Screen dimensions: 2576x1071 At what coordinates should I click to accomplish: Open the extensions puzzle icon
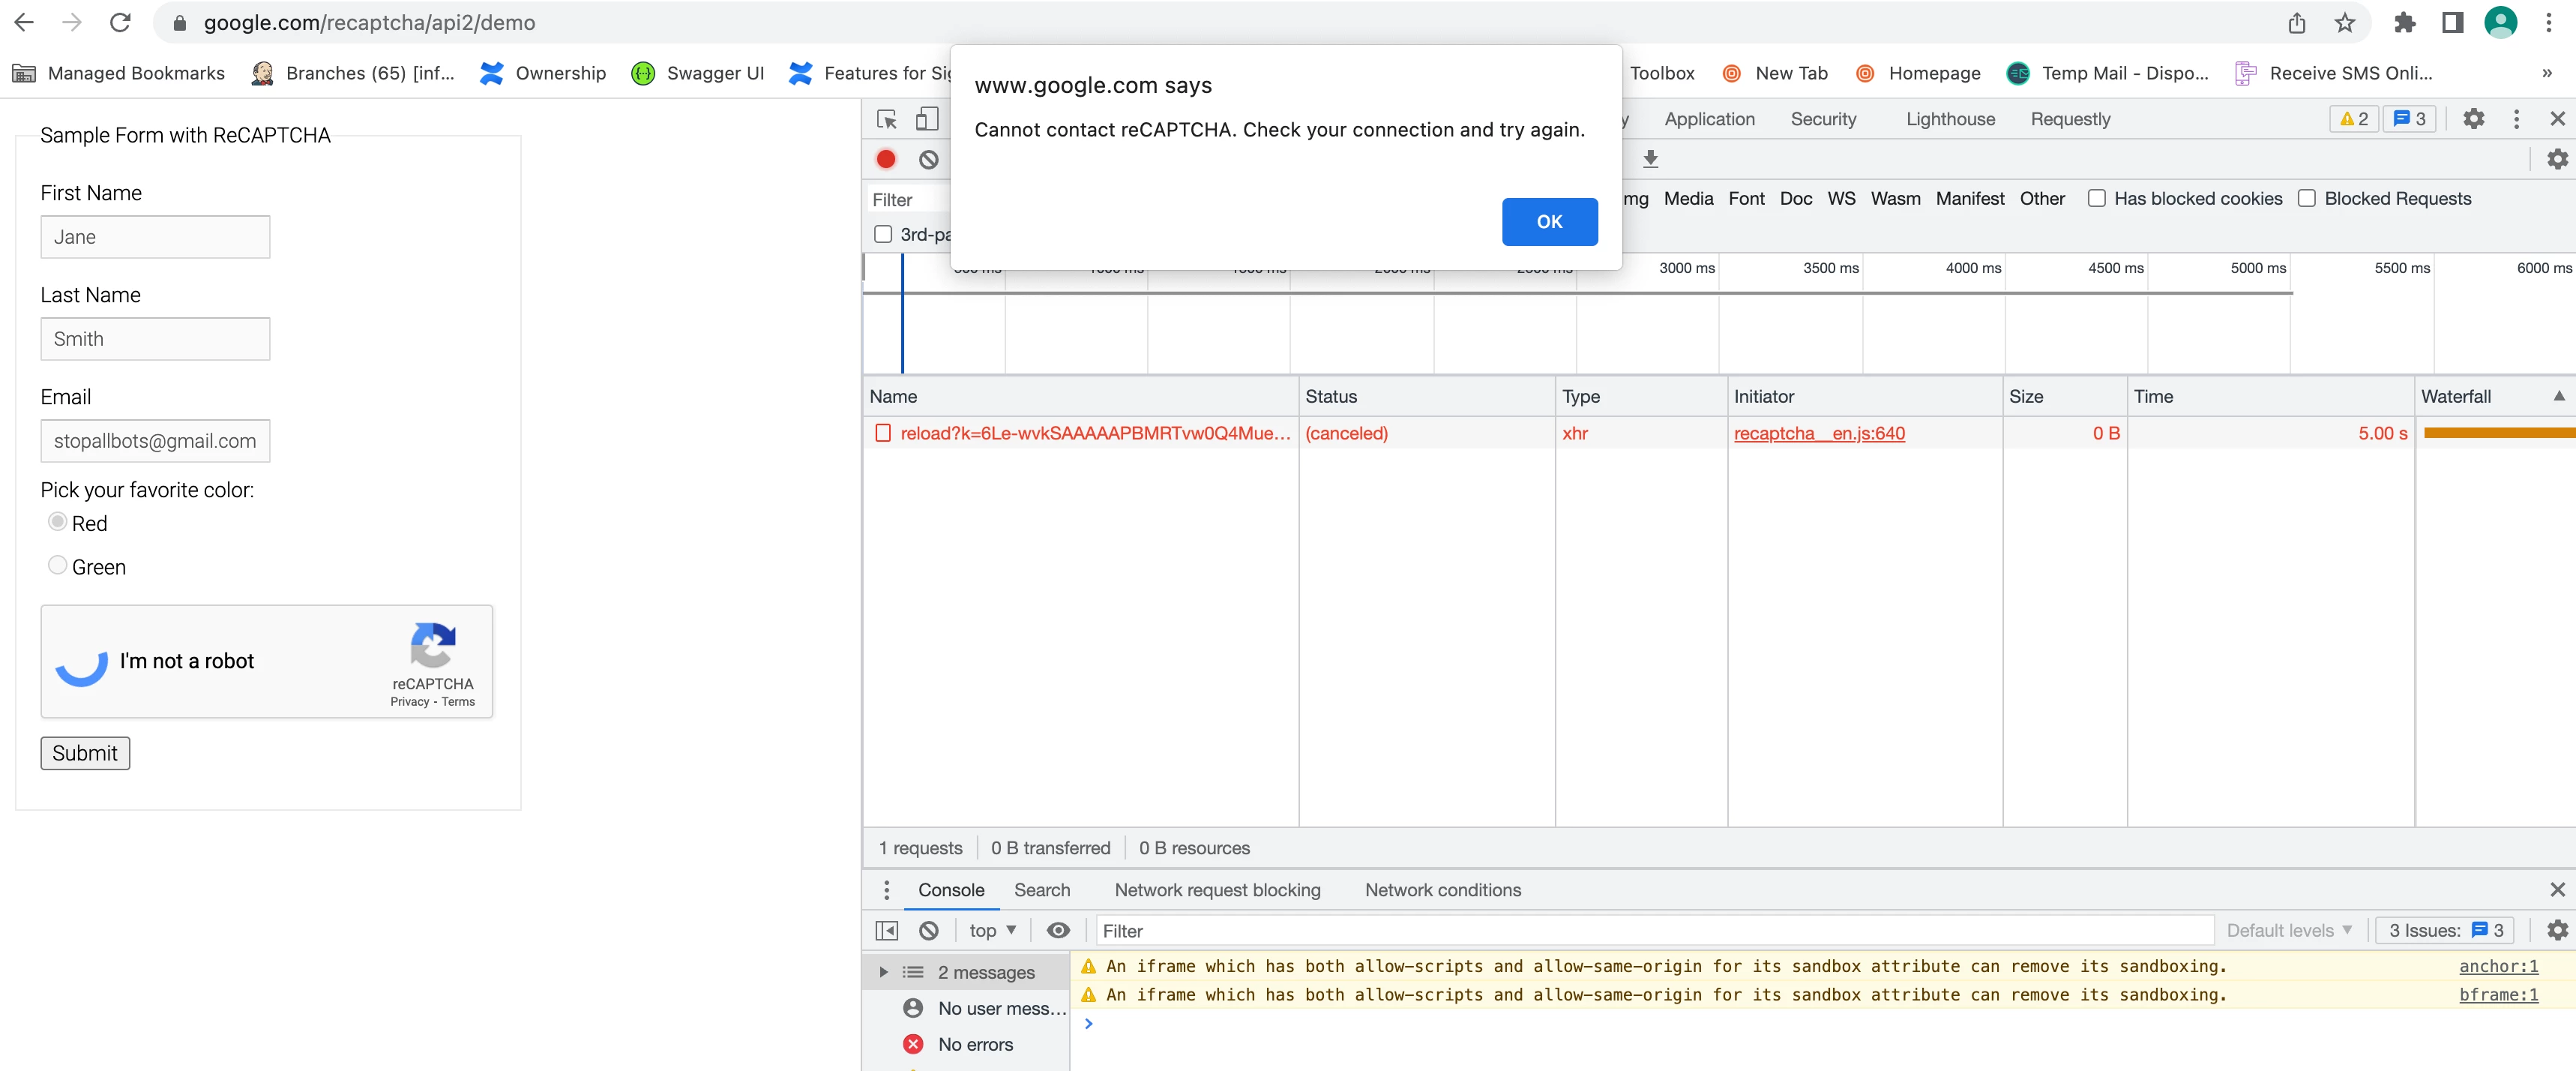(2405, 22)
